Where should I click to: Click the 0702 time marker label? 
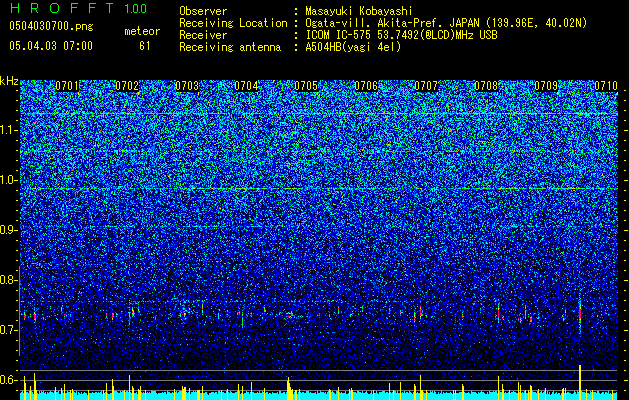click(x=127, y=86)
